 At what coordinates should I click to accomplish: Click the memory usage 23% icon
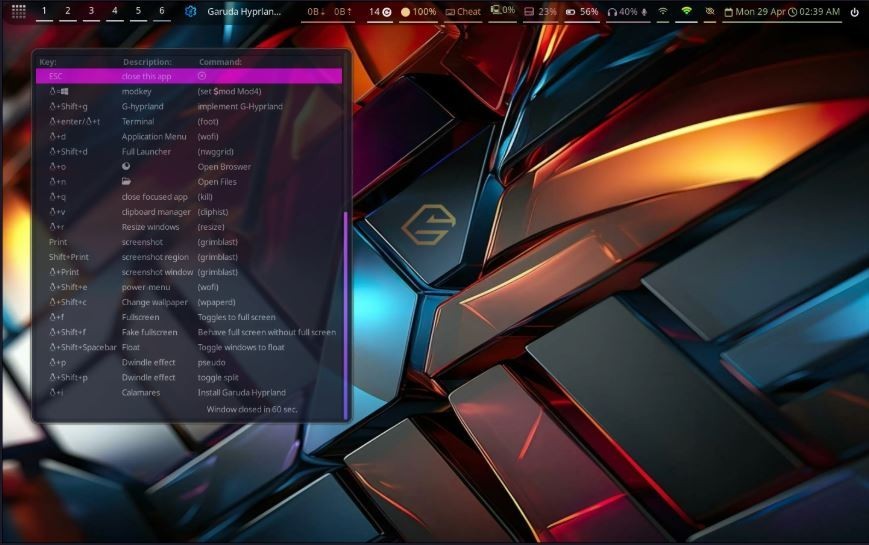pyautogui.click(x=540, y=11)
